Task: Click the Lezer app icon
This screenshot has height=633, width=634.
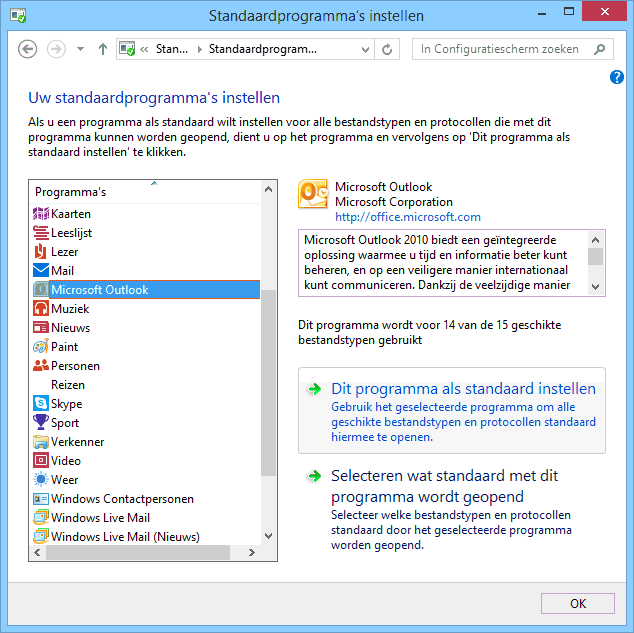Action: [x=40, y=252]
